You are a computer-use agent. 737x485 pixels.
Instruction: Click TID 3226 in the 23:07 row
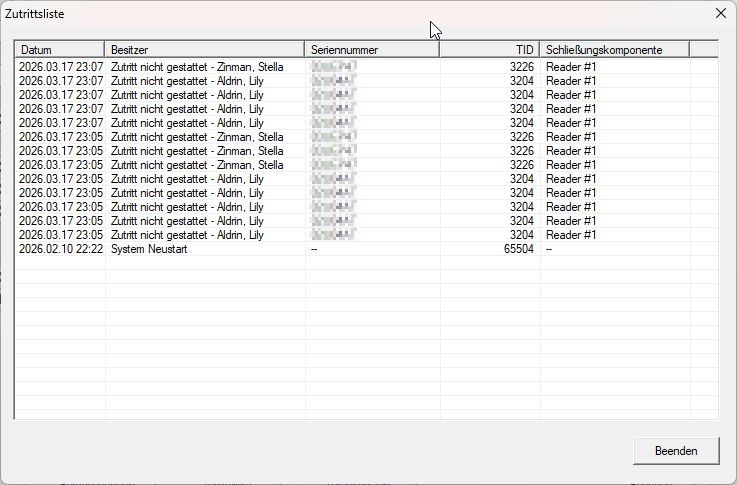pos(520,67)
